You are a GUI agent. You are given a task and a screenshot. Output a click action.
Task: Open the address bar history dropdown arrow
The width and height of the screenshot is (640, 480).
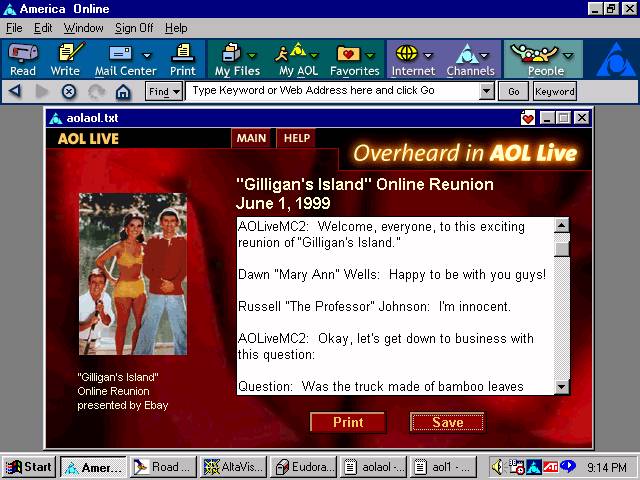pyautogui.click(x=486, y=91)
